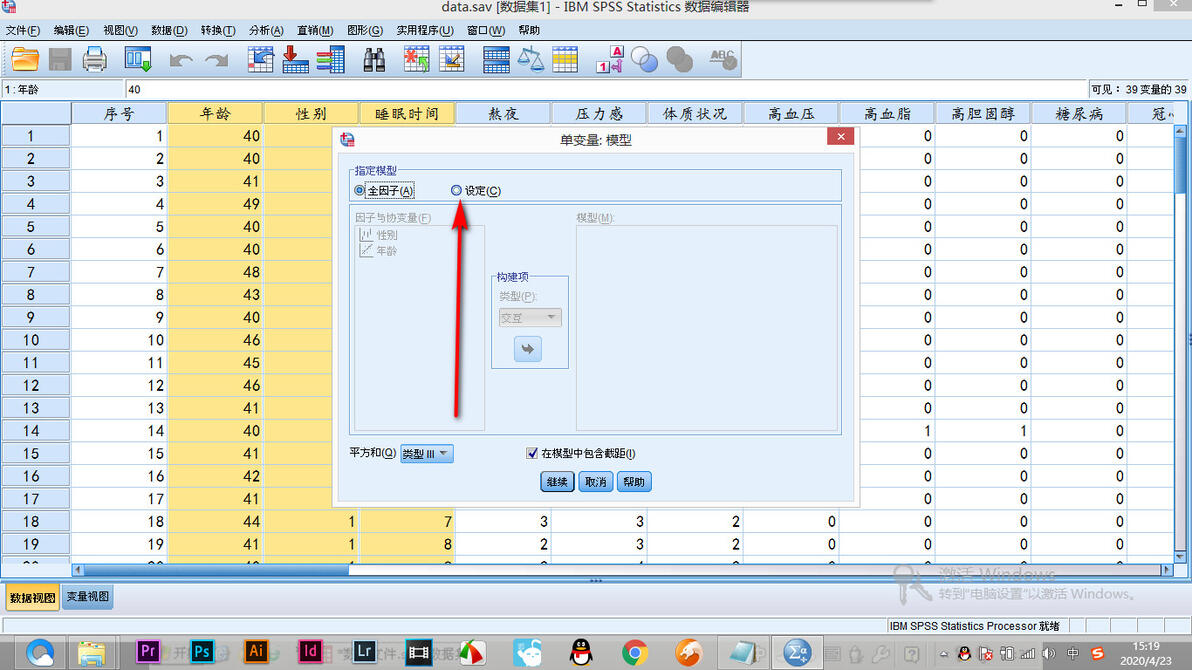
Task: Click the 帮助 help button in dialog
Action: (x=634, y=481)
